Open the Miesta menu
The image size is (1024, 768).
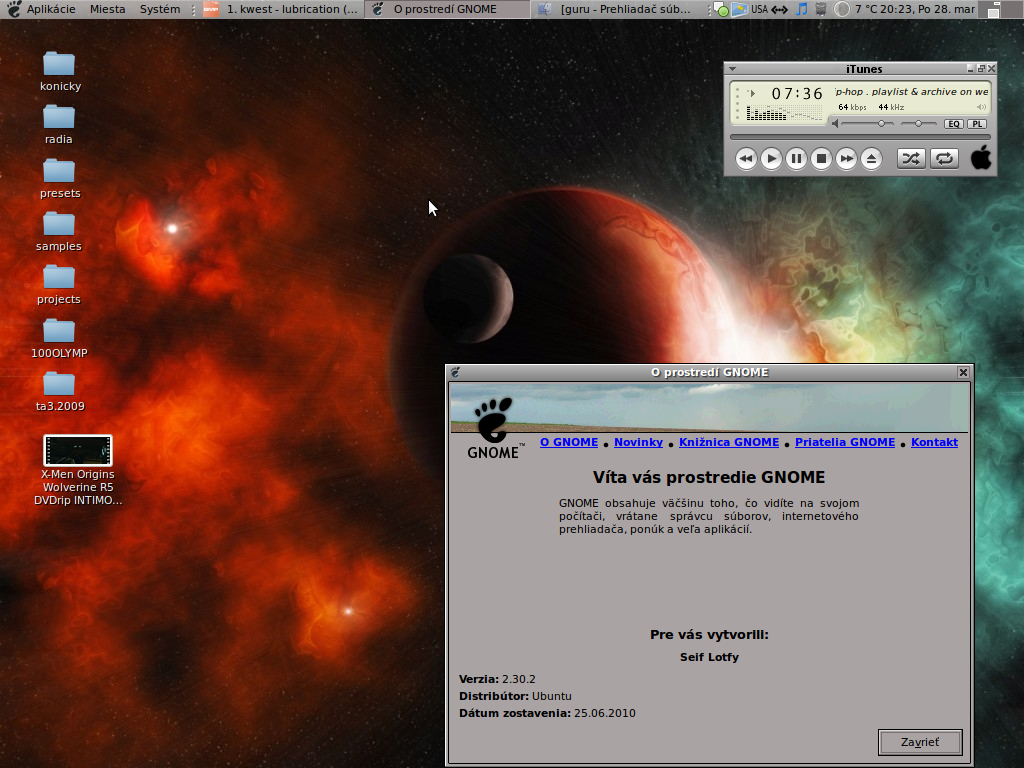[108, 9]
